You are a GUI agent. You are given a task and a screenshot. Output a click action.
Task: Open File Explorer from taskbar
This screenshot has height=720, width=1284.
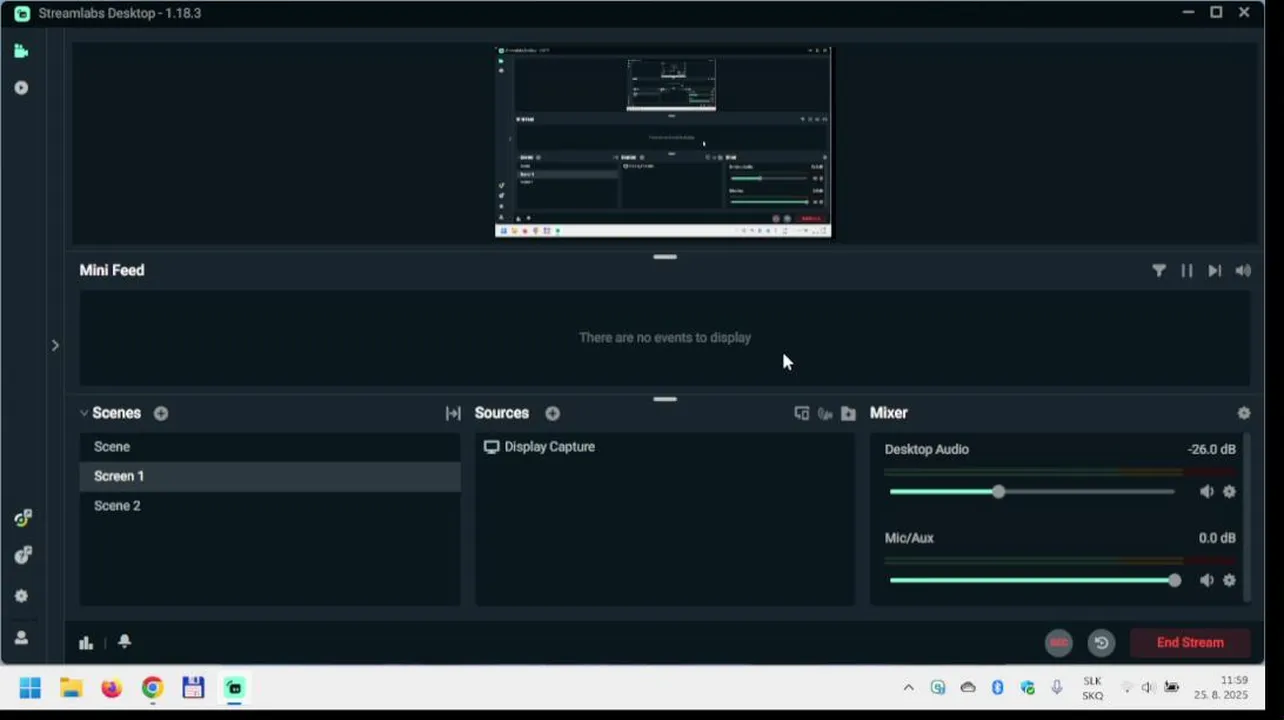[71, 688]
